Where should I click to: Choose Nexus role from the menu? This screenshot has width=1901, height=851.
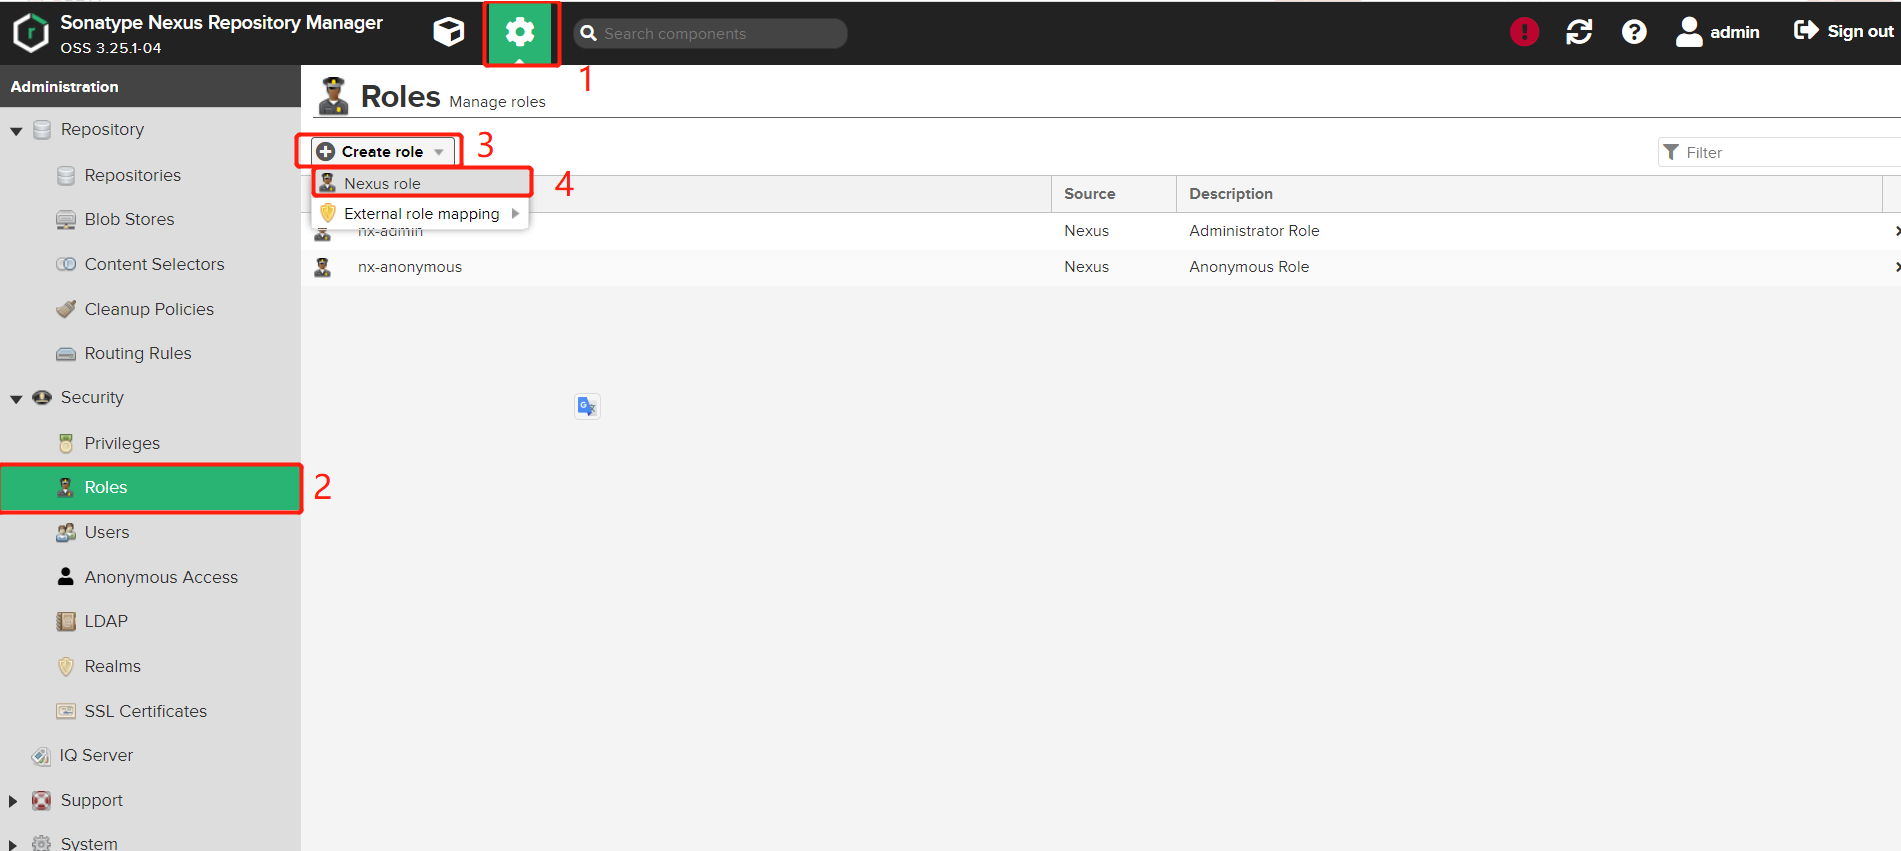(x=421, y=183)
